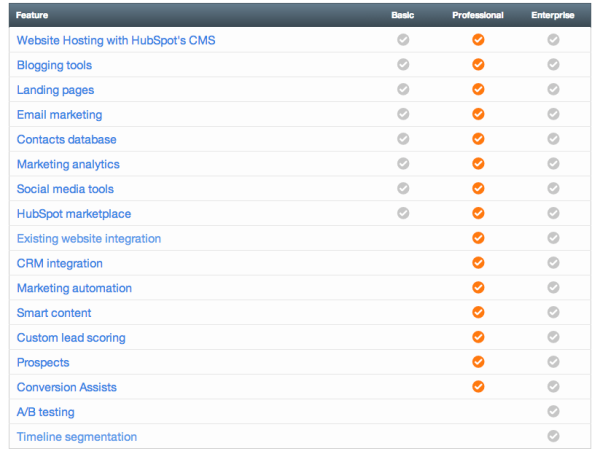Select the Professional column header
This screenshot has width=600, height=454.
point(478,15)
